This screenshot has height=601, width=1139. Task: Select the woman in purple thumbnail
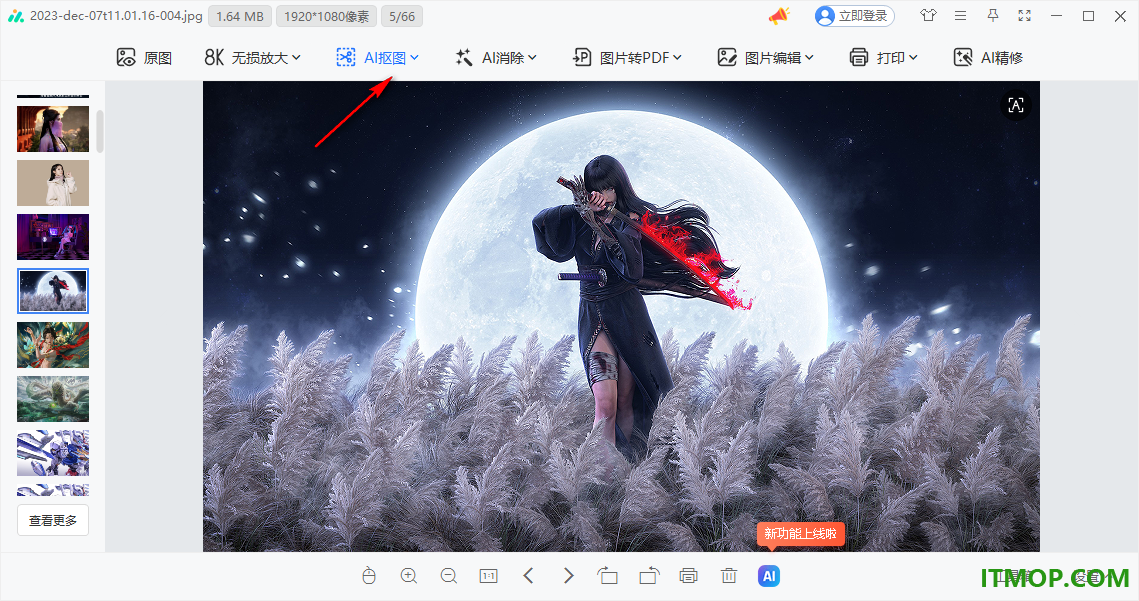53,129
